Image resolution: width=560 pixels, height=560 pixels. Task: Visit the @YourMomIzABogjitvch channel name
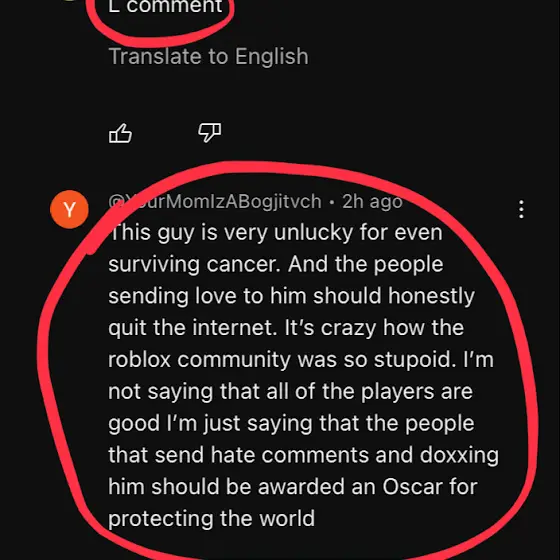215,201
